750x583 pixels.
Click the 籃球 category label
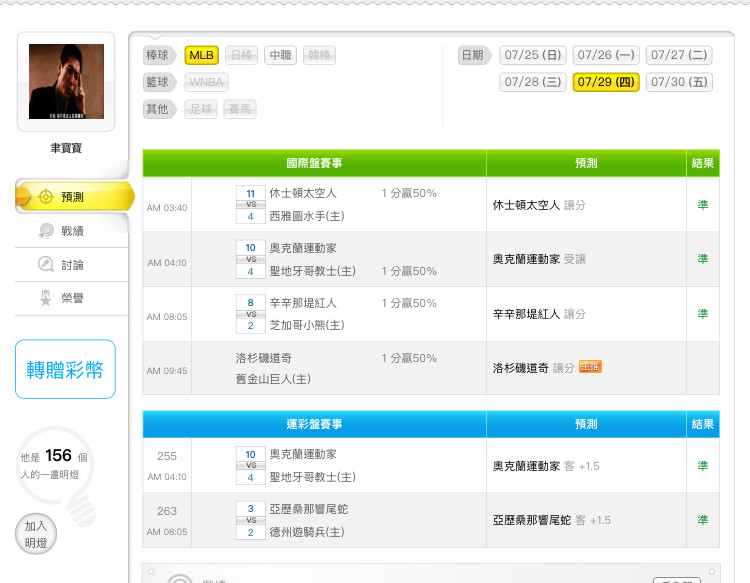click(158, 82)
